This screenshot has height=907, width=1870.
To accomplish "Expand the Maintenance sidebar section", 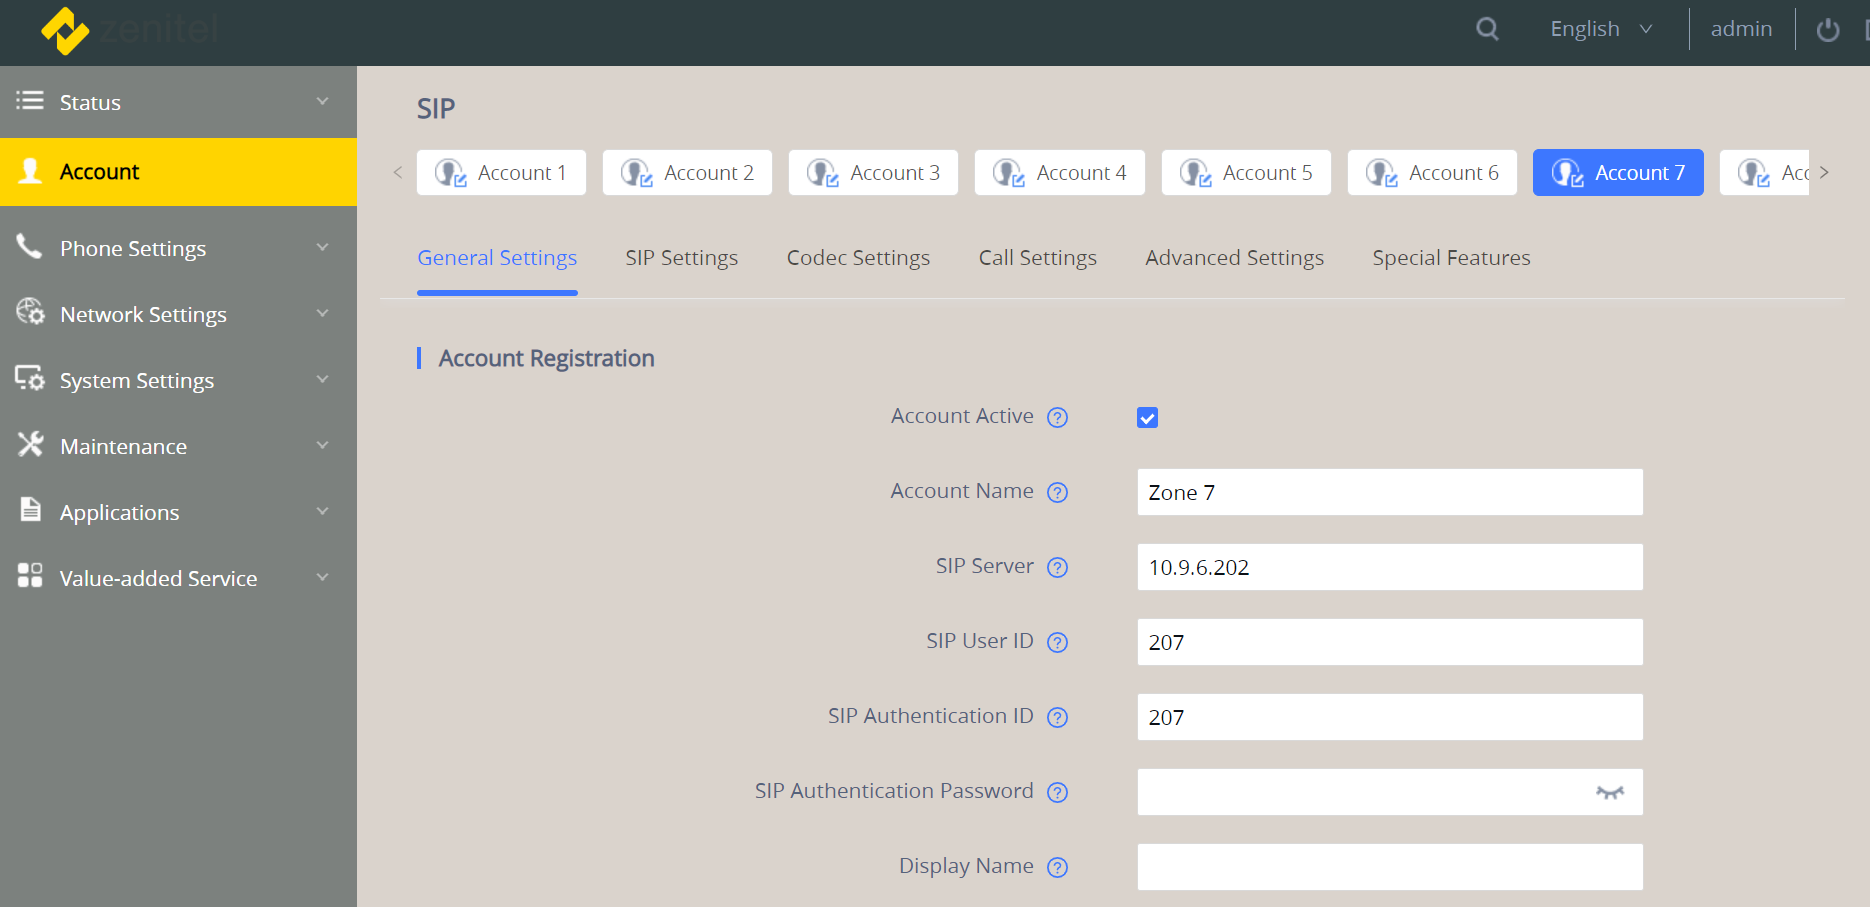I will [x=178, y=446].
